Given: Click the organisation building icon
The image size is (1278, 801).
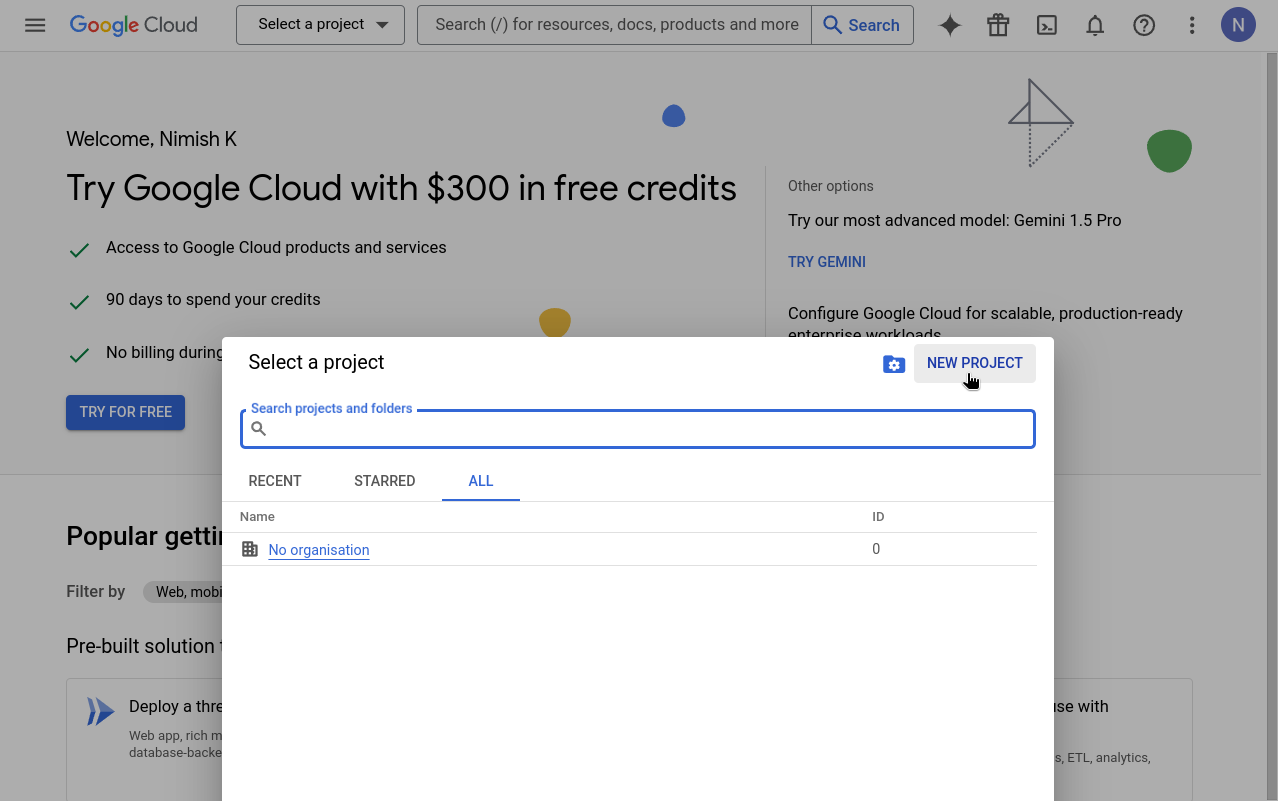Looking at the screenshot, I should pyautogui.click(x=249, y=548).
